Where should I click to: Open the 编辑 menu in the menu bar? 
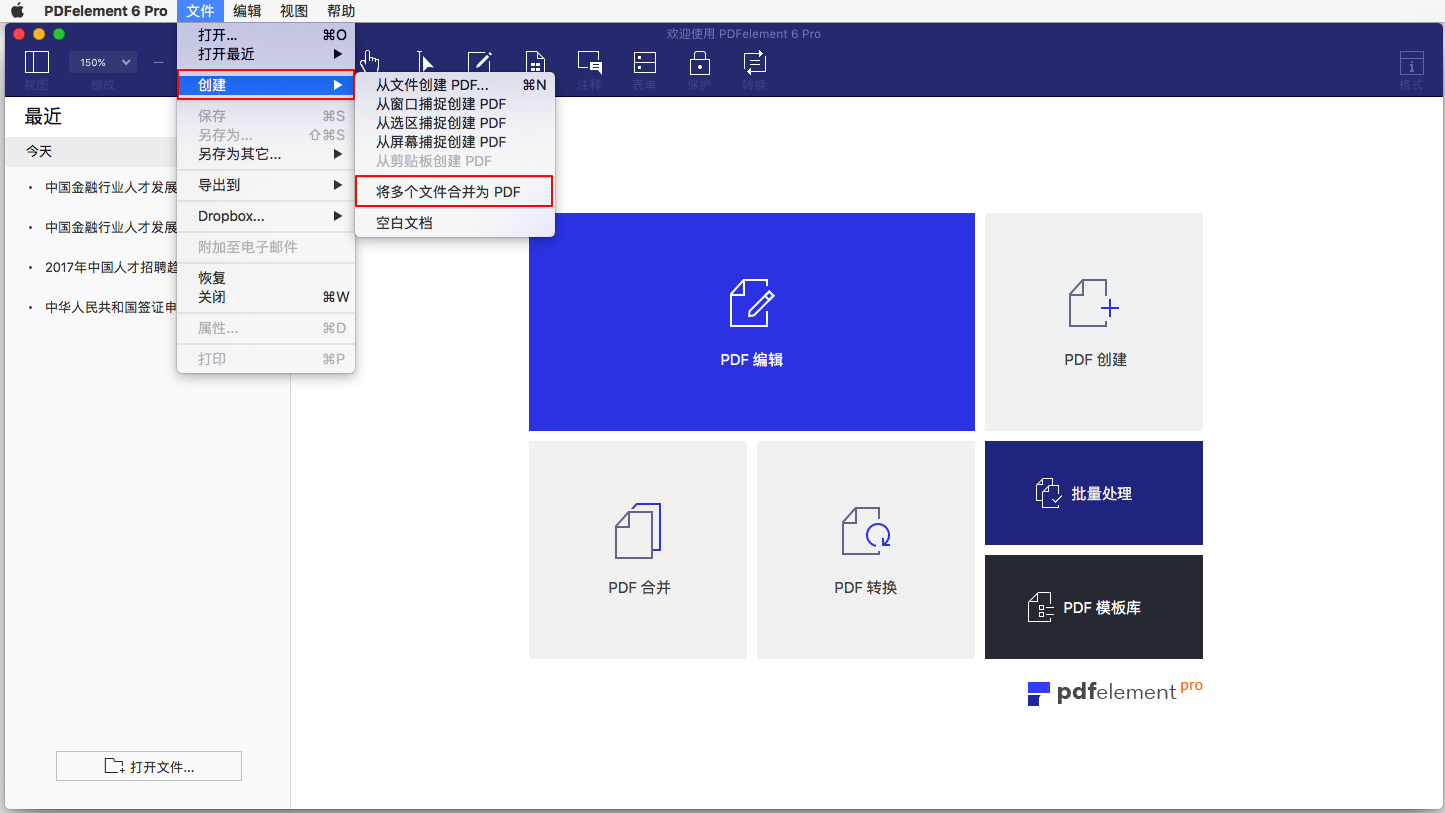246,11
